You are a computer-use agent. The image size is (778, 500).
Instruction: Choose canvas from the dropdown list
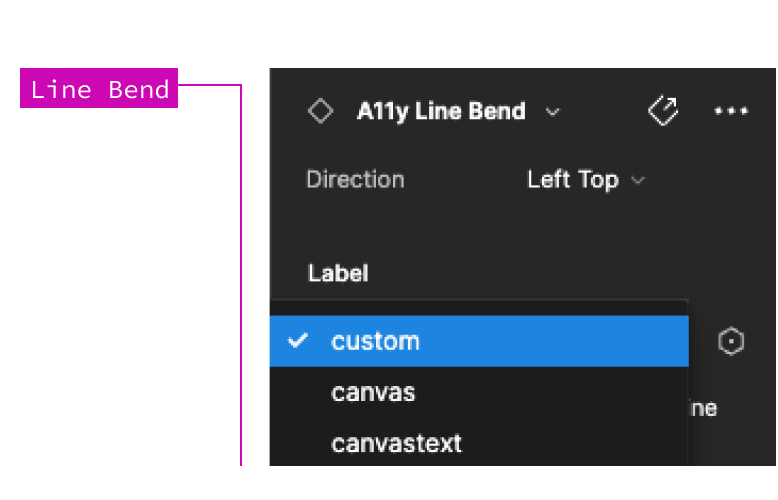coord(479,392)
